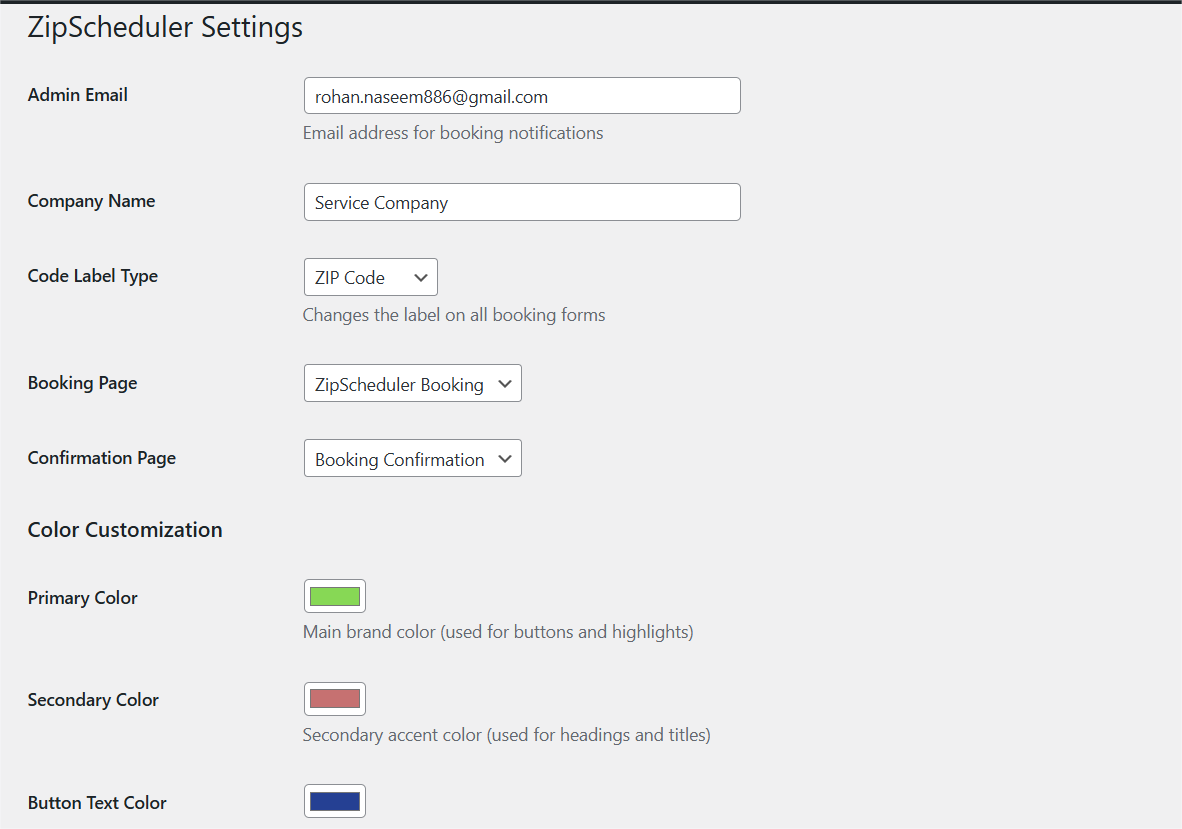Click the booking notifications description text
The width and height of the screenshot is (1182, 829).
click(x=453, y=132)
